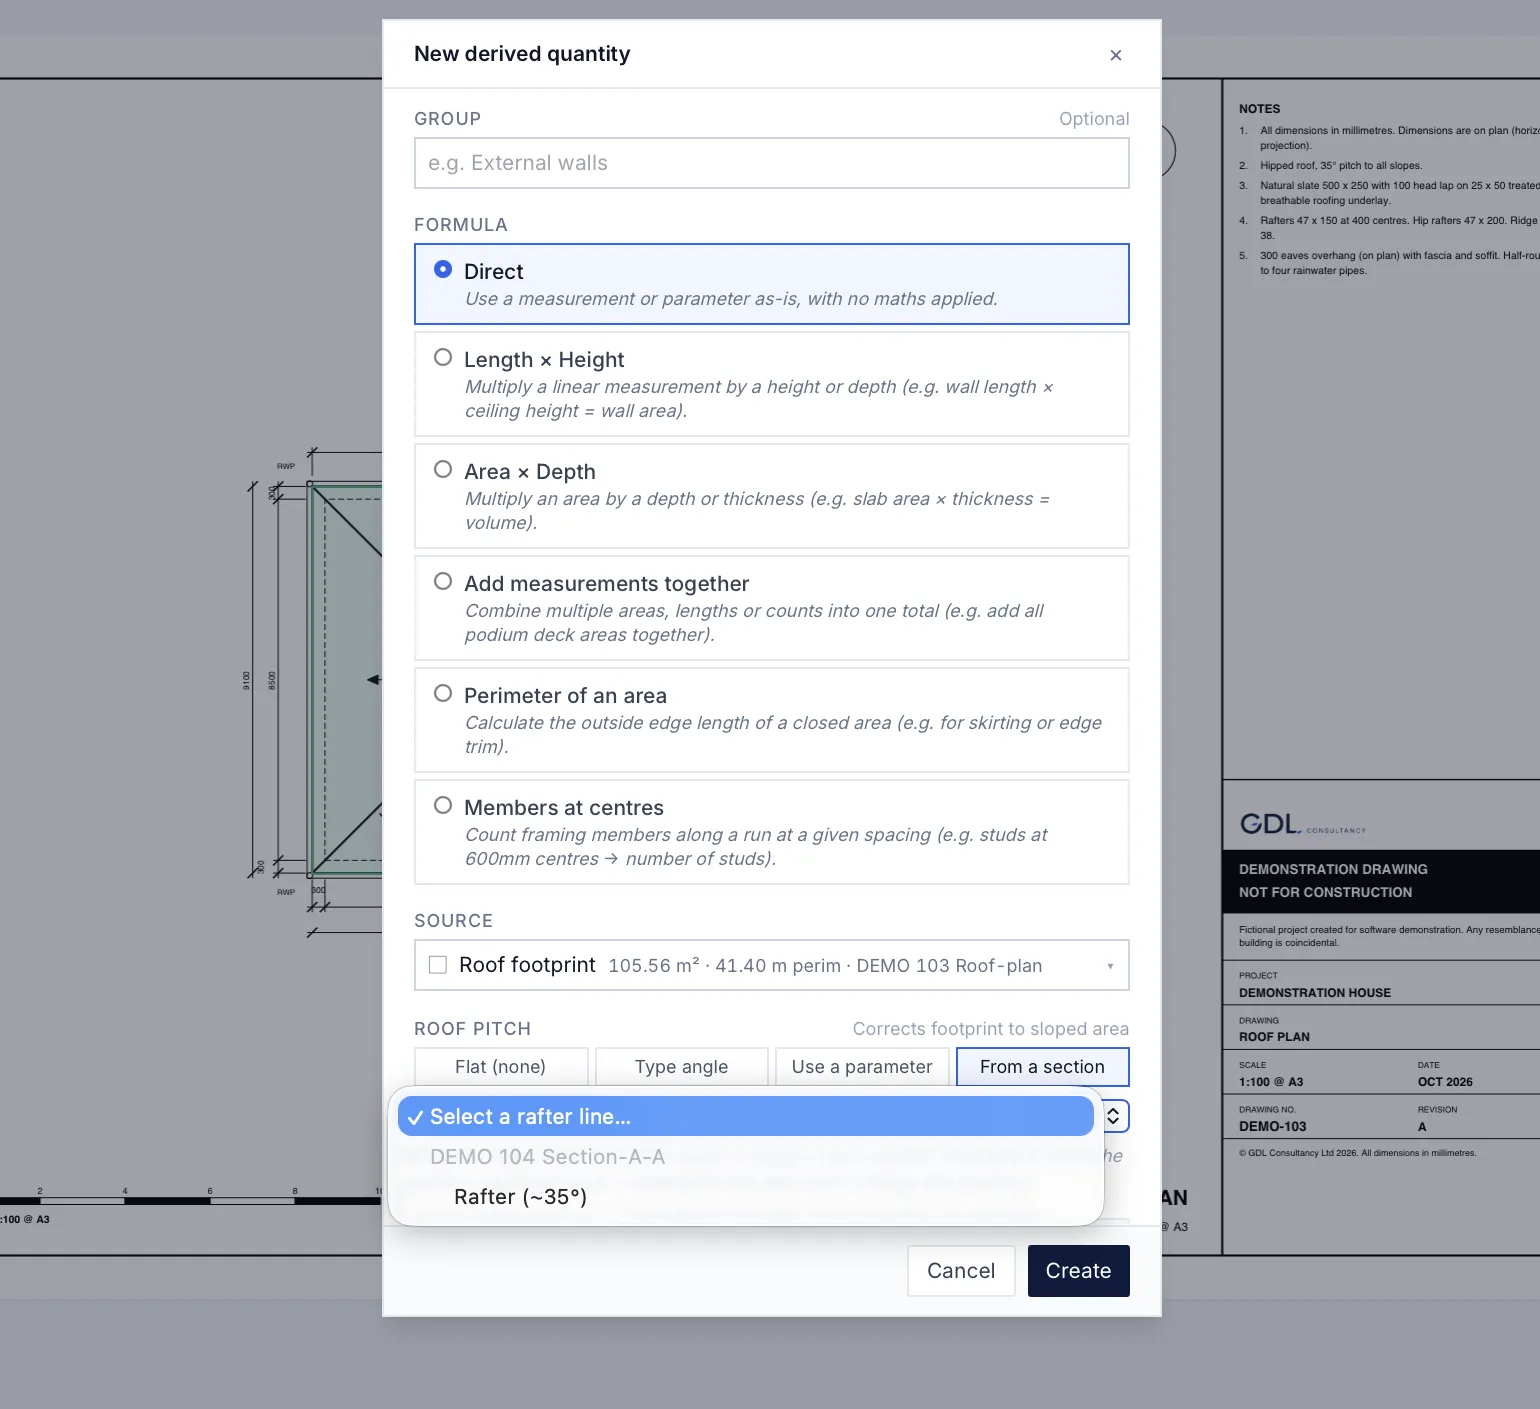Click the 'NOTES' heading on the drawing
1540x1409 pixels.
pos(1259,109)
